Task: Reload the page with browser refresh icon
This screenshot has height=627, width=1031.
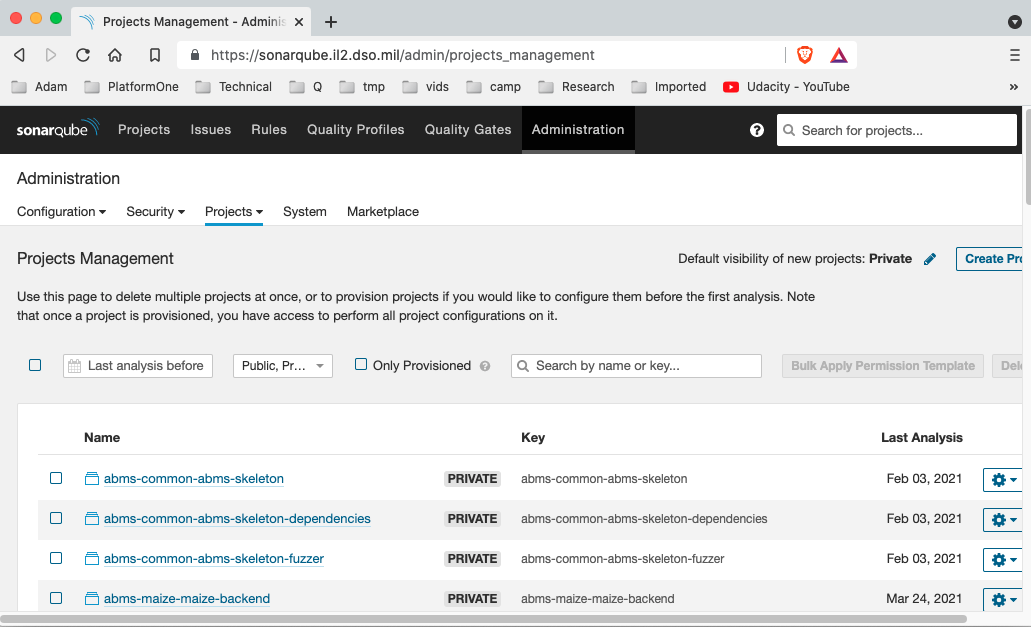Action: tap(83, 55)
